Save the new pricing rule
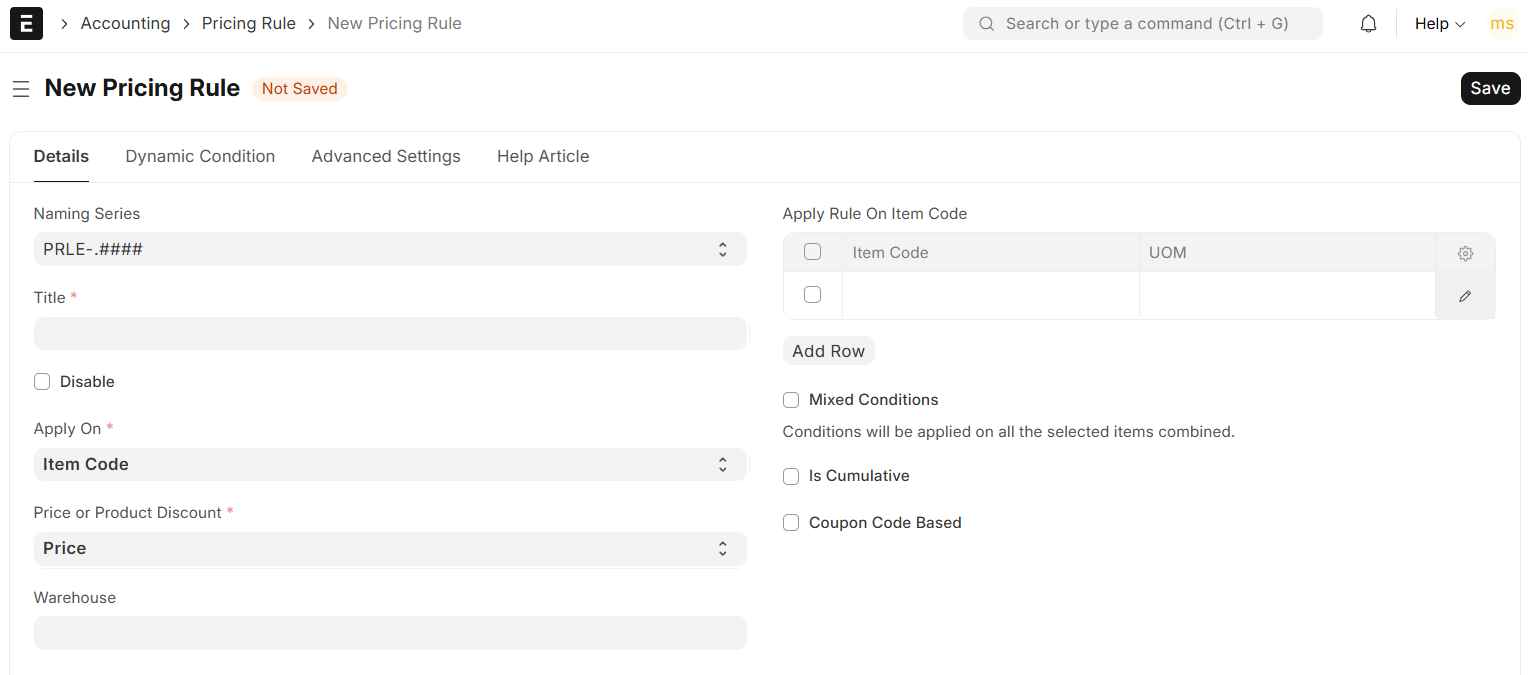Viewport: 1528px width, 675px height. pyautogui.click(x=1490, y=88)
